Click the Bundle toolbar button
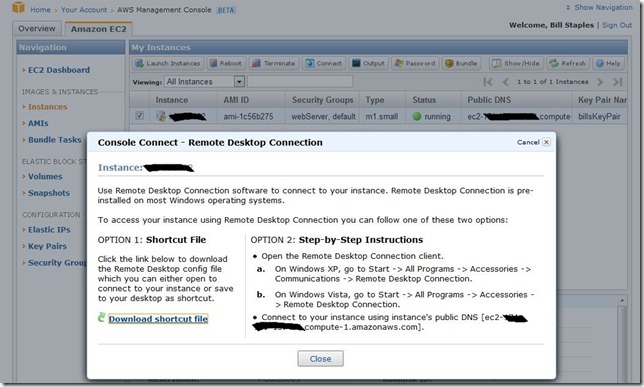The width and height of the screenshot is (644, 387). click(x=461, y=63)
